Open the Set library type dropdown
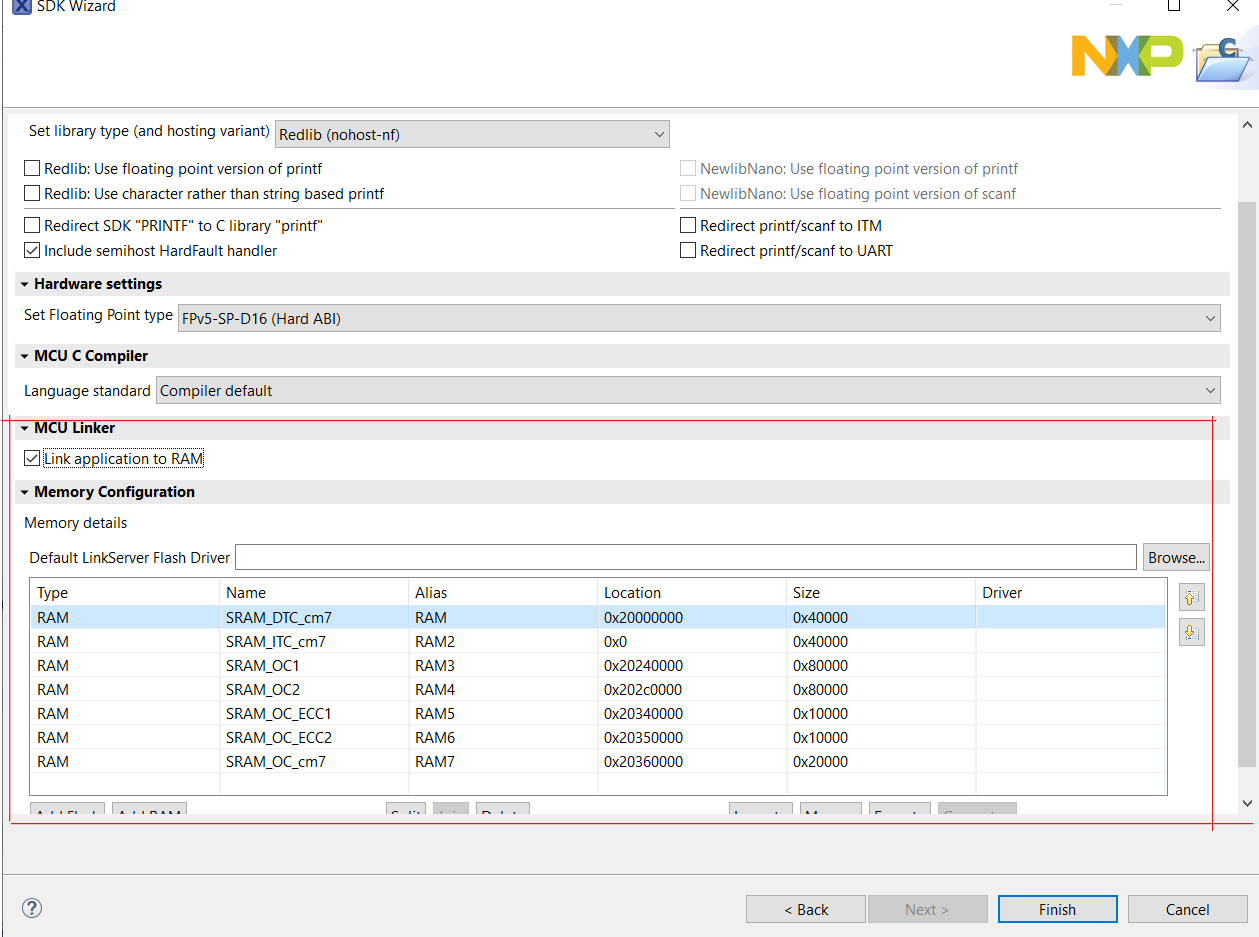The image size is (1259, 937). [658, 133]
